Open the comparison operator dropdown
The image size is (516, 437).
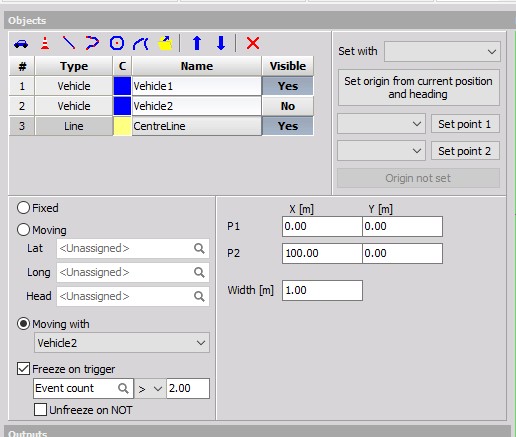pos(150,389)
